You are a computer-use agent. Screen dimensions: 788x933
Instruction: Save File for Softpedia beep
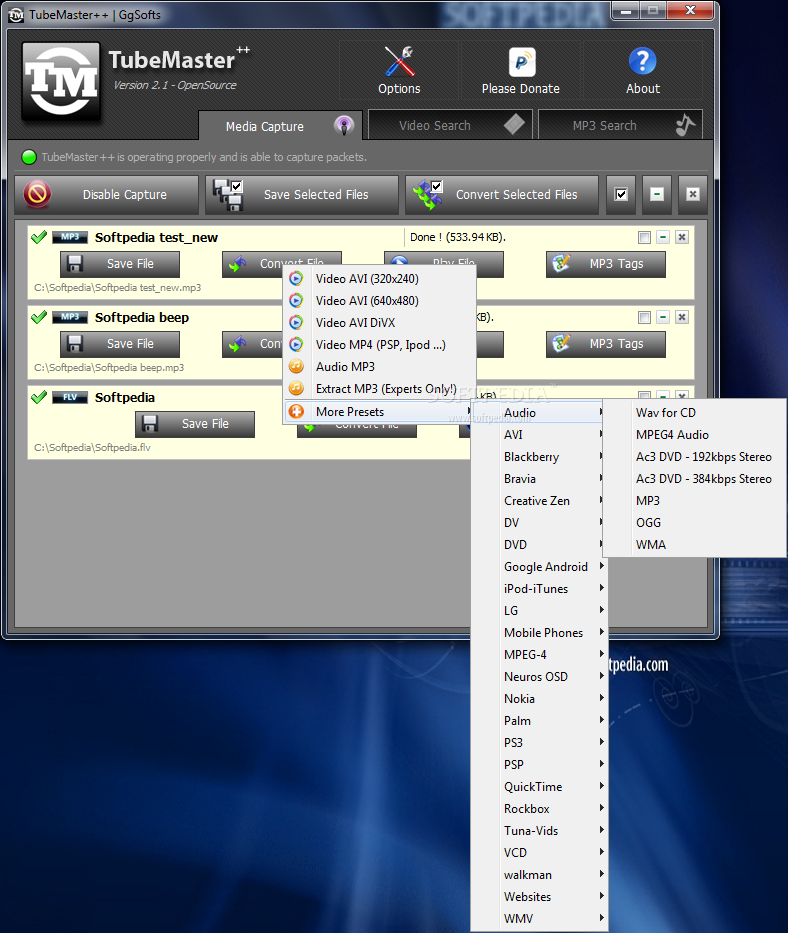(120, 344)
